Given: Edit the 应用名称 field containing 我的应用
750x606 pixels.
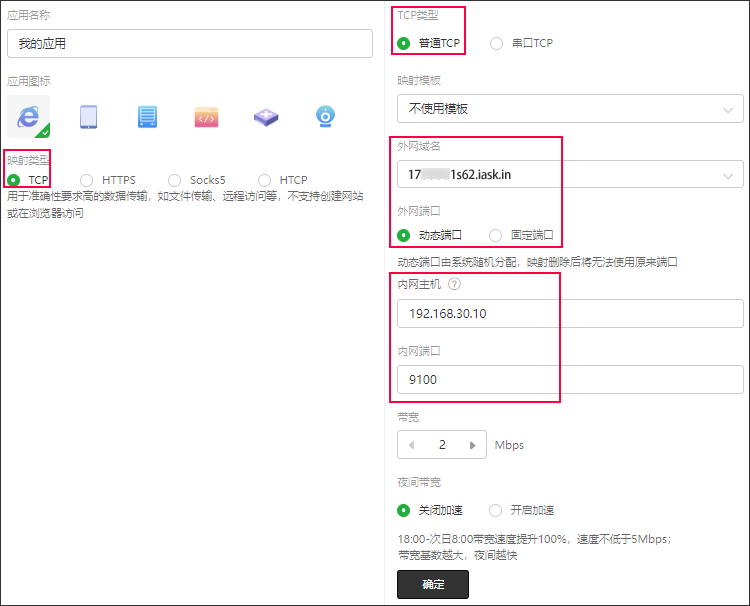Looking at the screenshot, I should click(190, 44).
